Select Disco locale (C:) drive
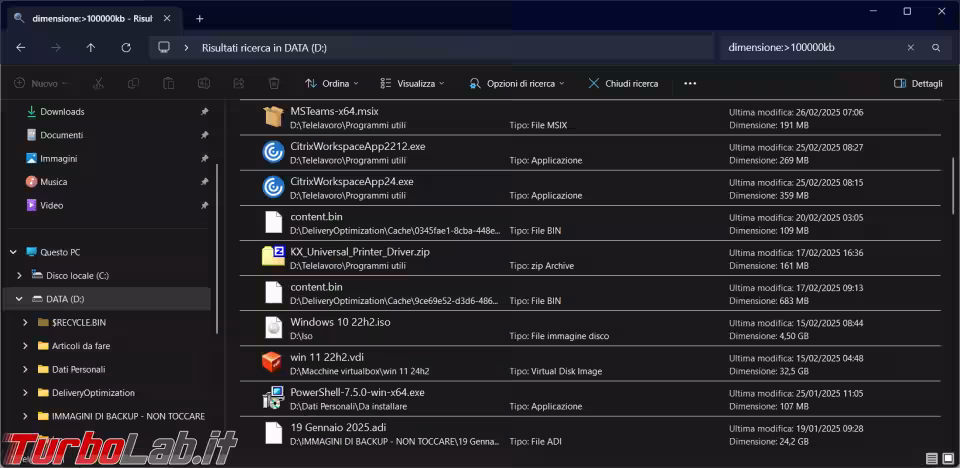Viewport: 960px width, 468px height. click(77, 276)
